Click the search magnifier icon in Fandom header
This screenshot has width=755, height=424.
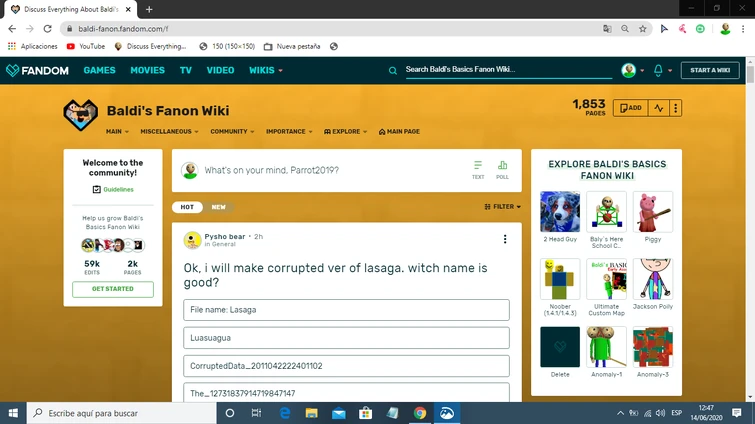click(x=393, y=71)
